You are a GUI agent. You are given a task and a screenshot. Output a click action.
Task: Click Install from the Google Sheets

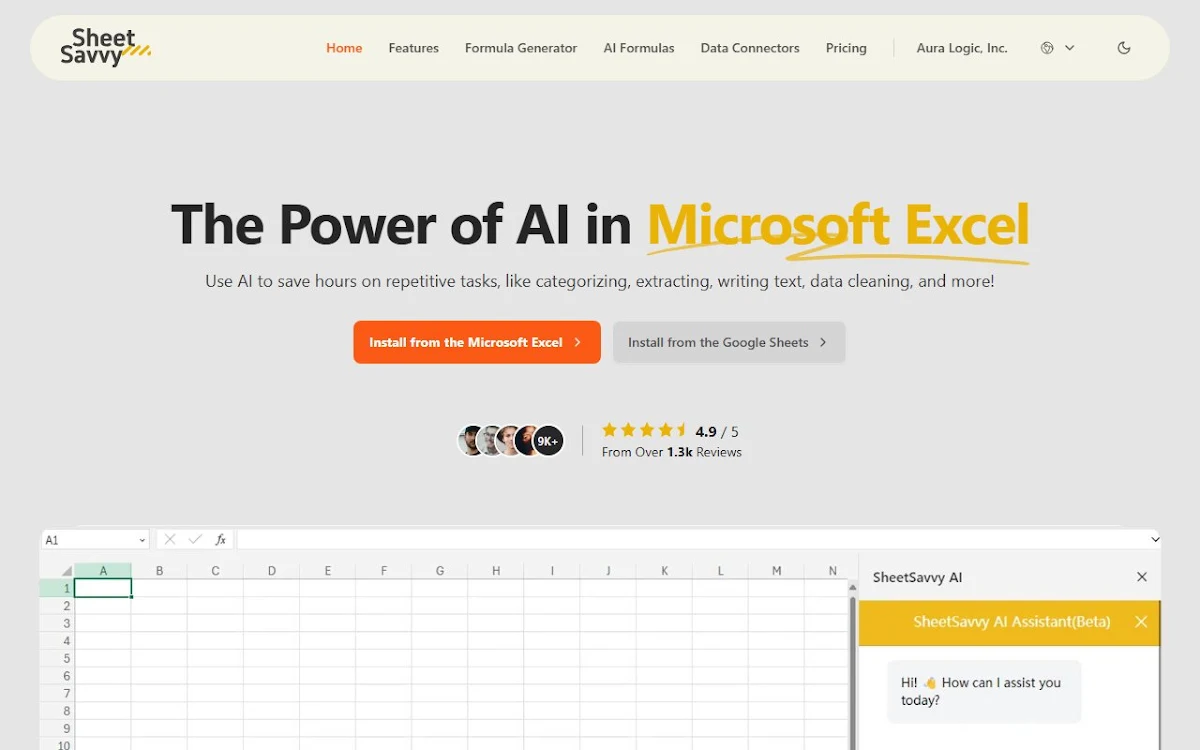coord(729,342)
